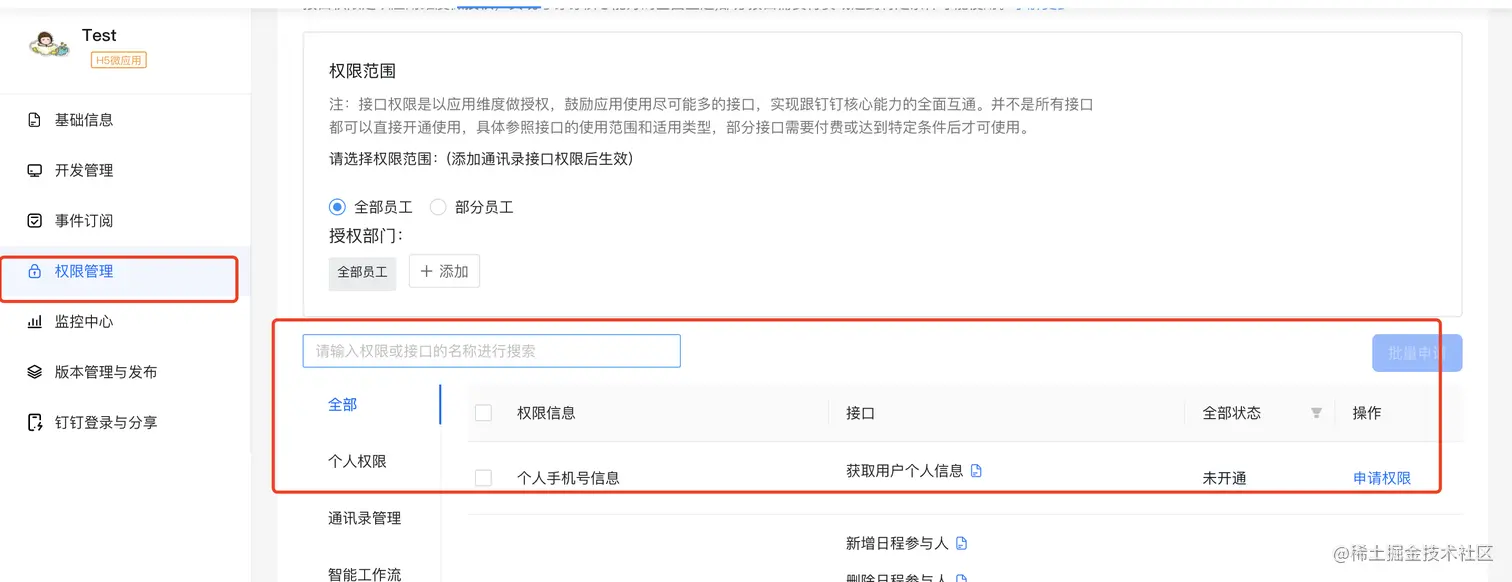Click the 未开通 status cell
Viewport: 1512px width, 582px height.
point(1224,478)
